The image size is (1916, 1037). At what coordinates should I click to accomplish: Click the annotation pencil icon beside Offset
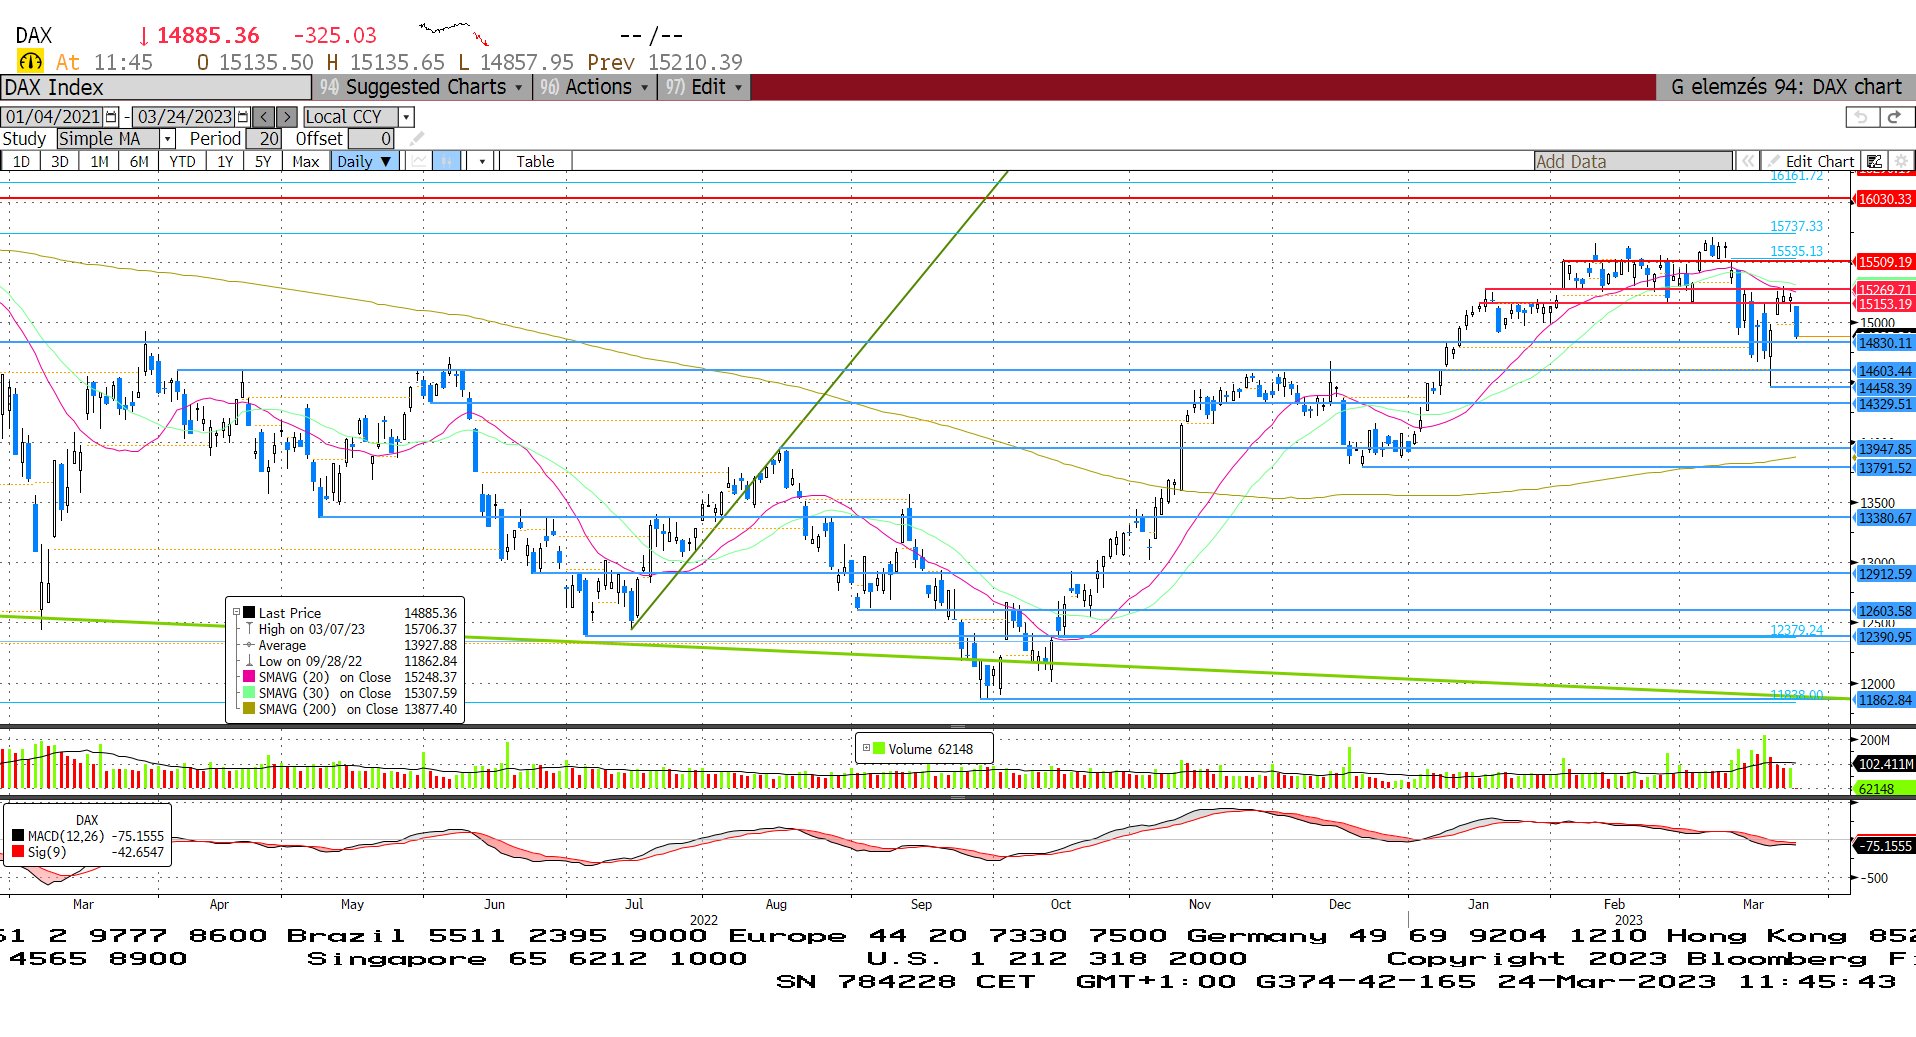click(417, 139)
